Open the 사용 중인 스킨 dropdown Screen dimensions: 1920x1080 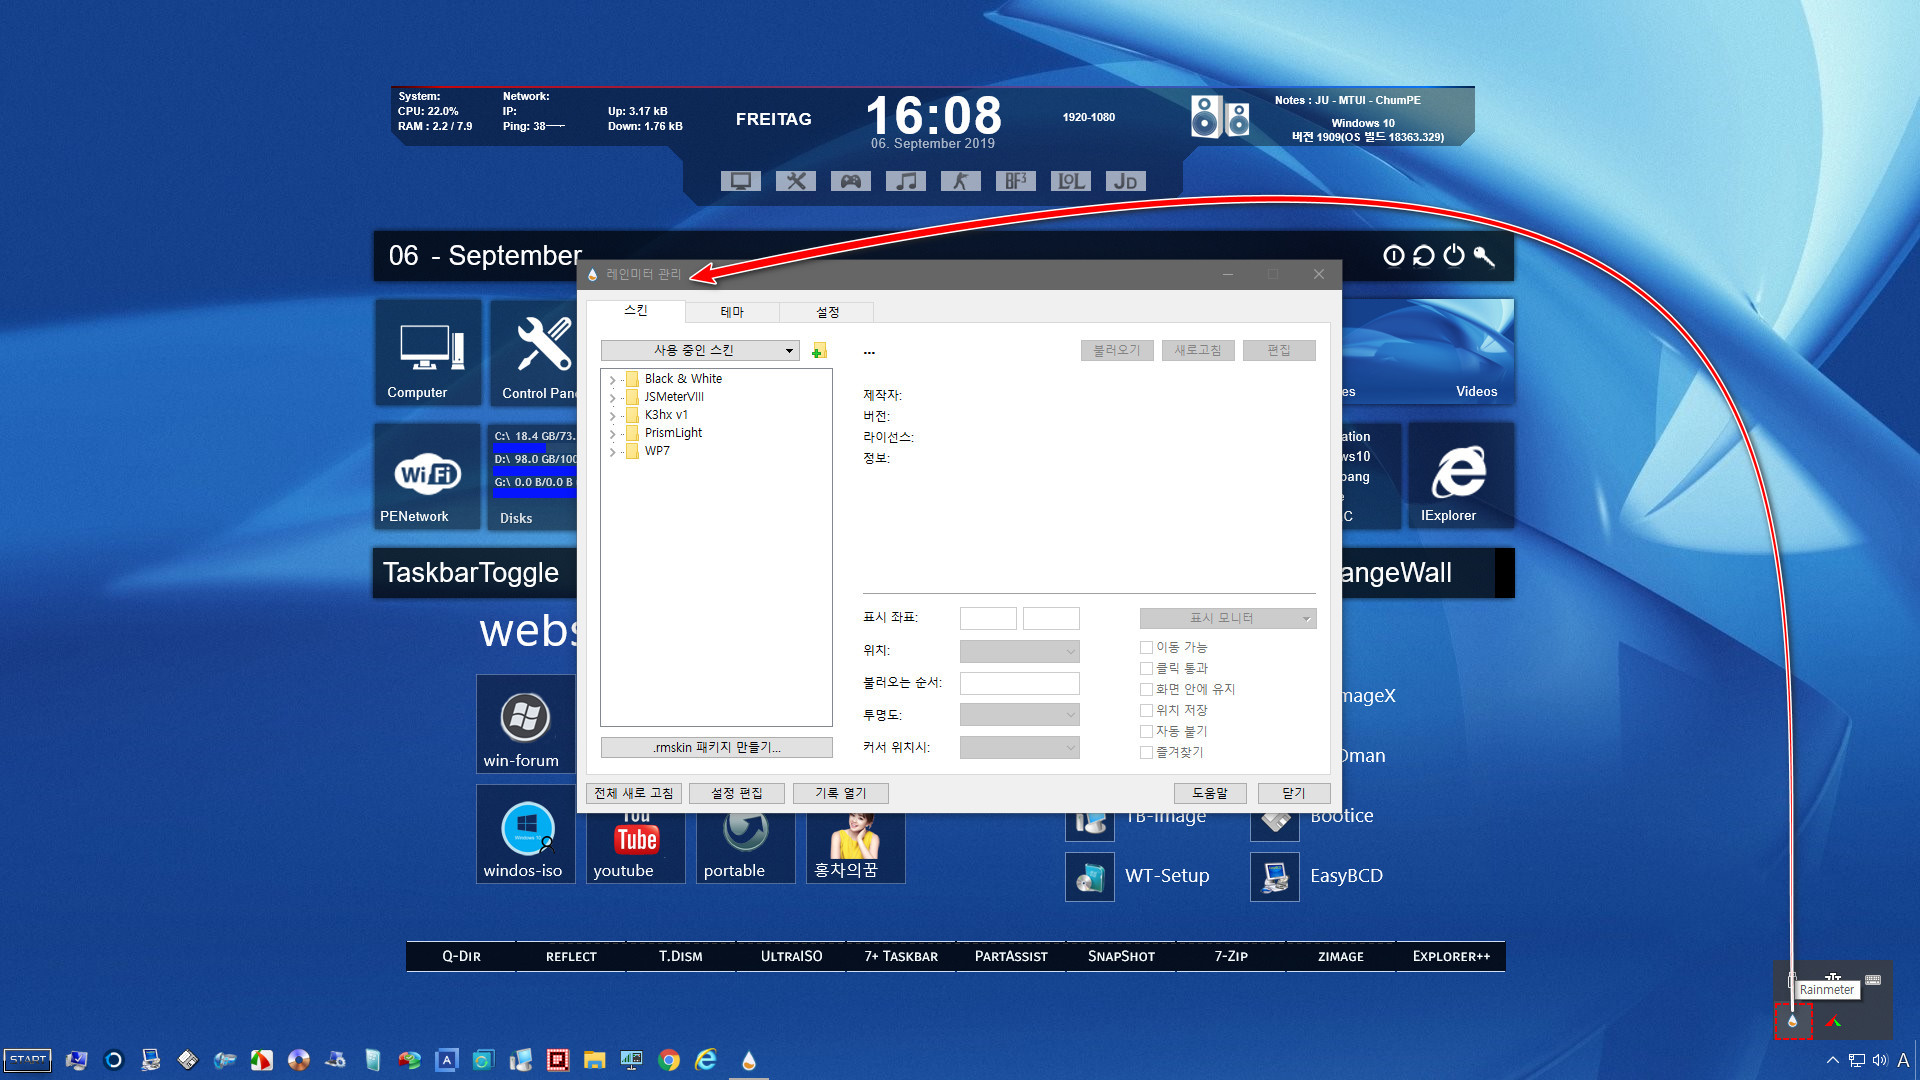(700, 351)
